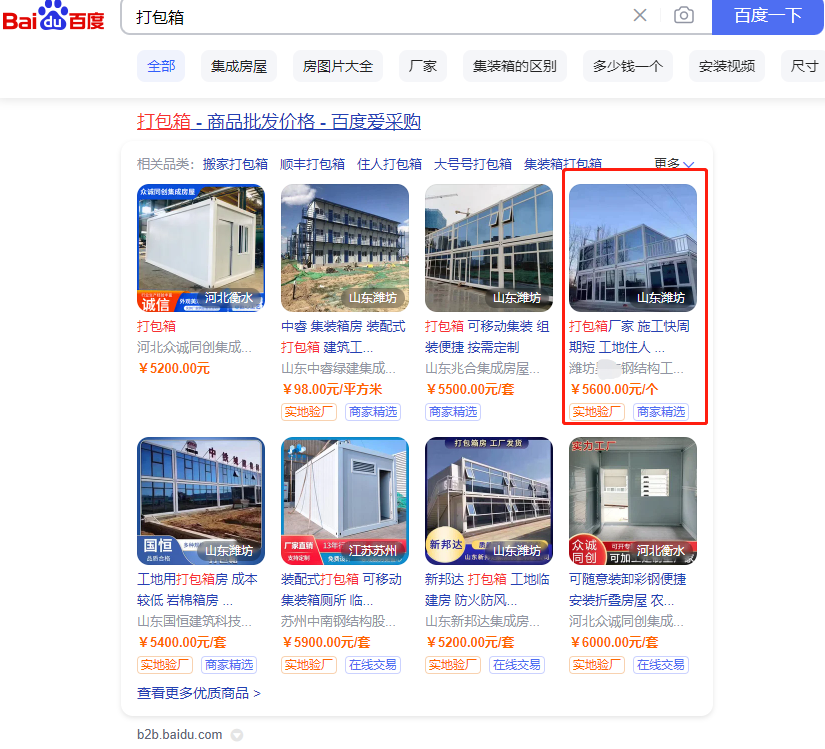Viewport: 825px width, 749px height.
Task: Click 实地验厂 badge under ¥5600 product
Action: pos(597,412)
